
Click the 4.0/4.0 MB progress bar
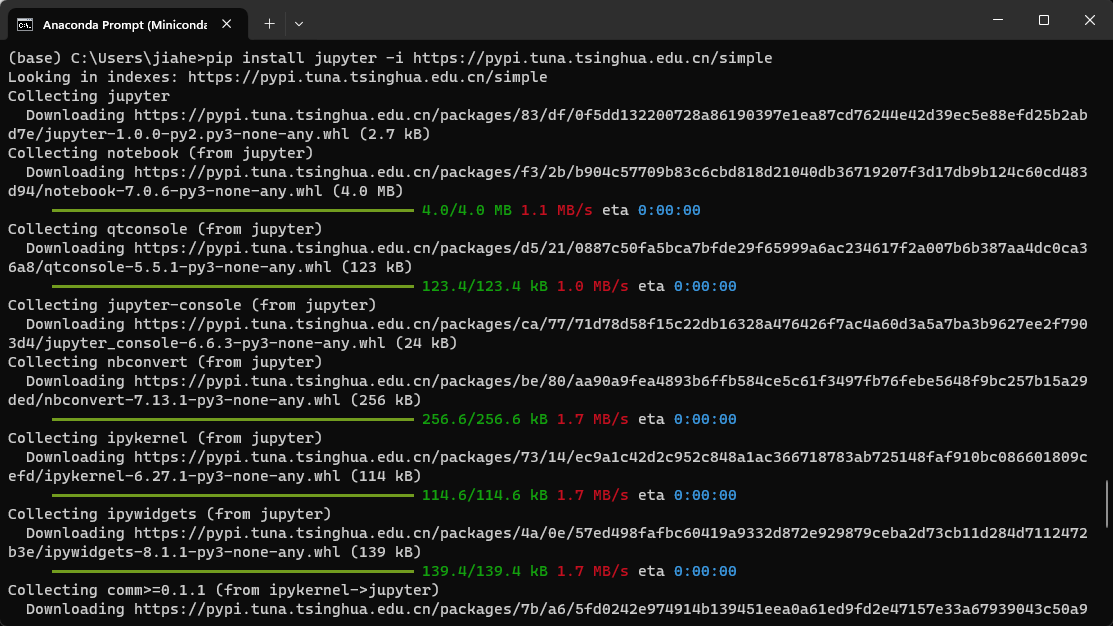click(x=233, y=211)
